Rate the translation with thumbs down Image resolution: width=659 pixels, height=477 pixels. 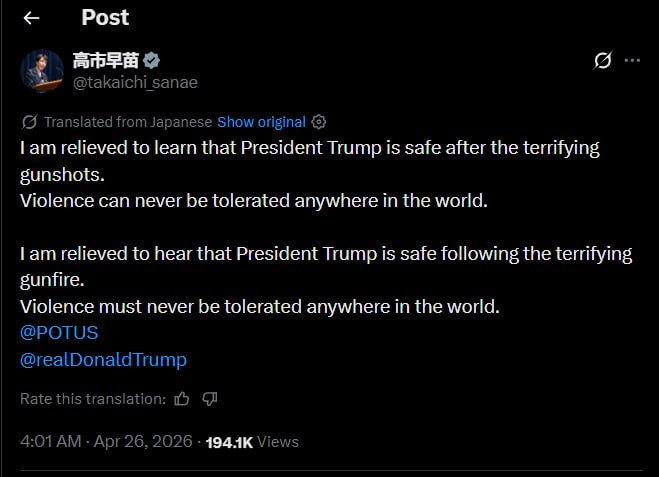point(209,399)
